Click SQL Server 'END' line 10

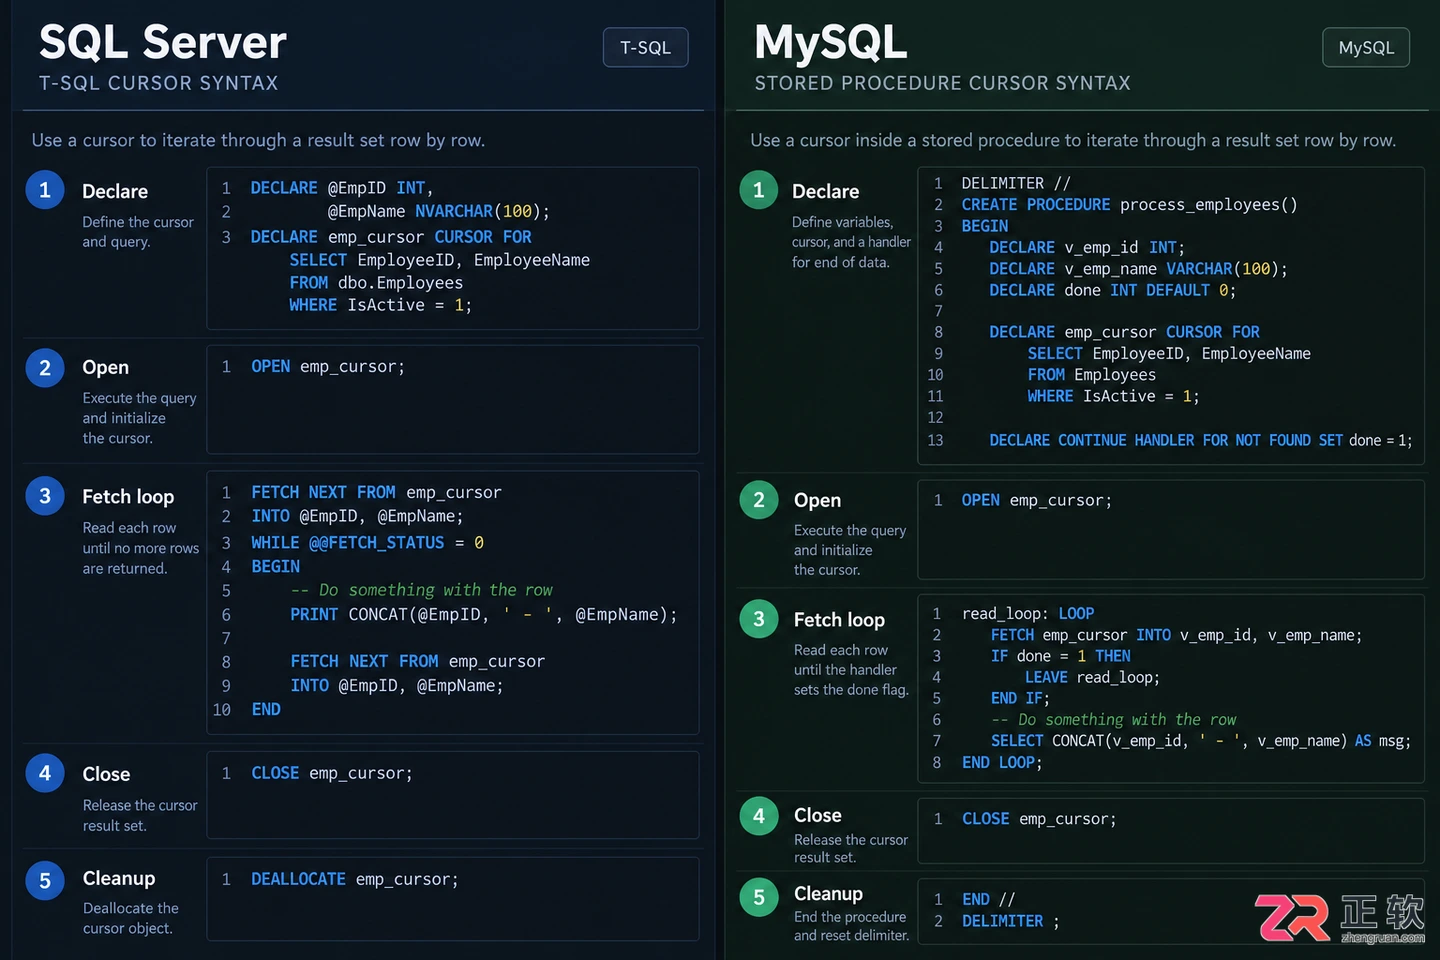(266, 709)
